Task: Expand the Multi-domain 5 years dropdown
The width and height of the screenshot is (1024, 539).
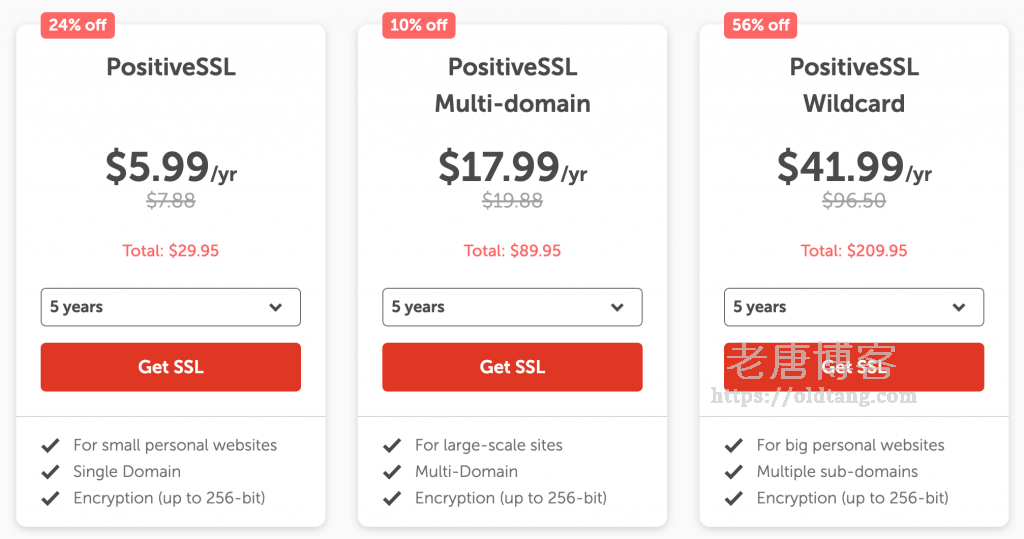Action: 512,307
